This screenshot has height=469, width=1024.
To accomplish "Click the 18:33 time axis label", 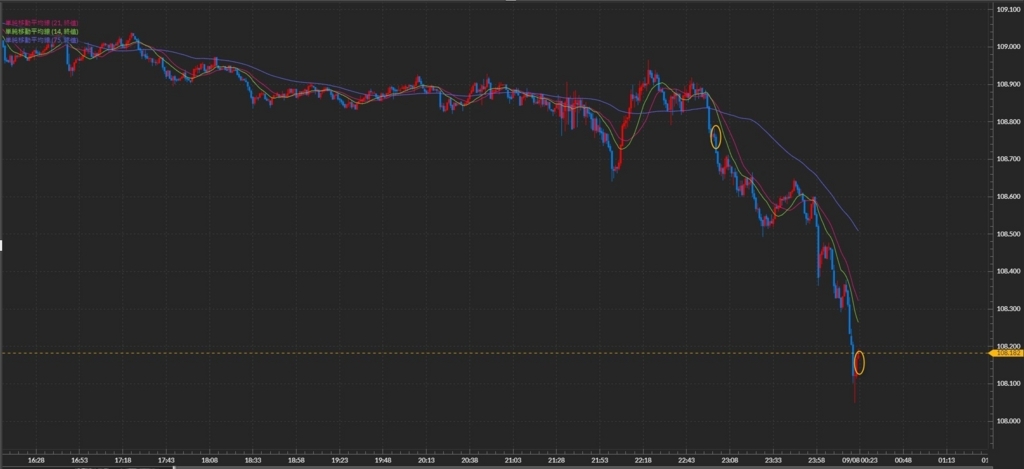I will coord(253,460).
